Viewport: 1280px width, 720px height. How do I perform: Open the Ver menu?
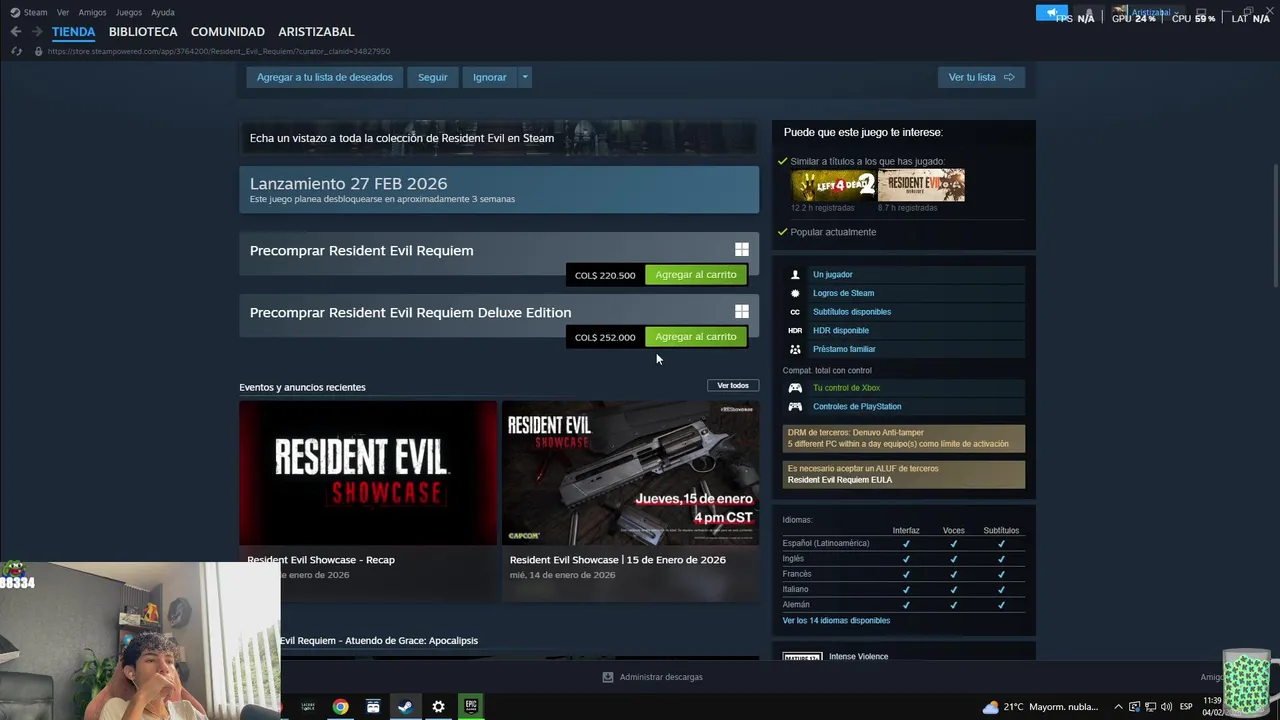tap(63, 12)
